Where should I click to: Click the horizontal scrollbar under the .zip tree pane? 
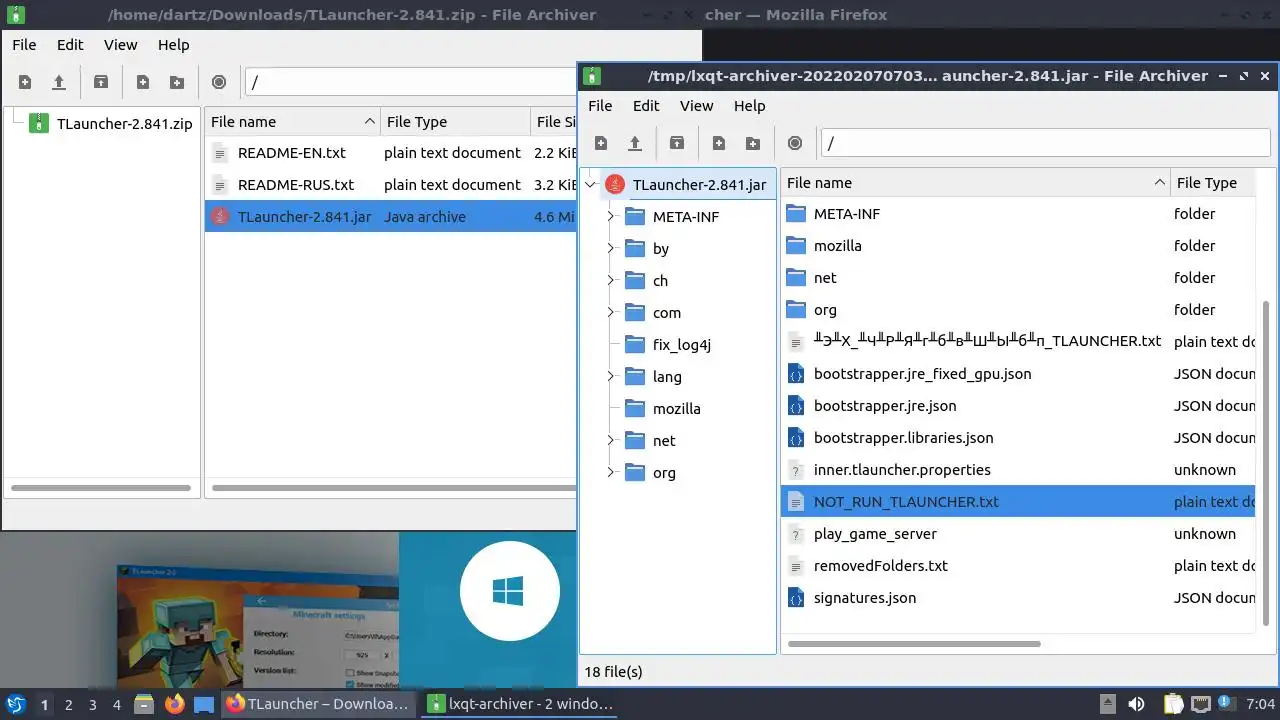click(x=100, y=488)
